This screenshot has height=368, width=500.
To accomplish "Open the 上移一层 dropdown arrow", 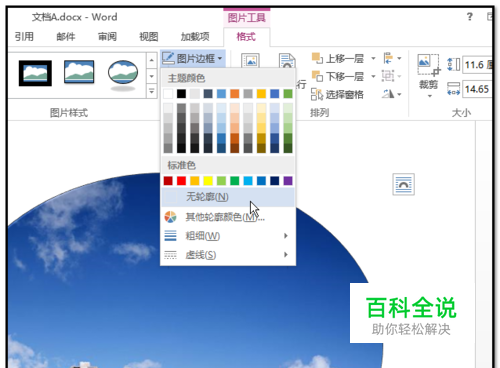I will 373,59.
